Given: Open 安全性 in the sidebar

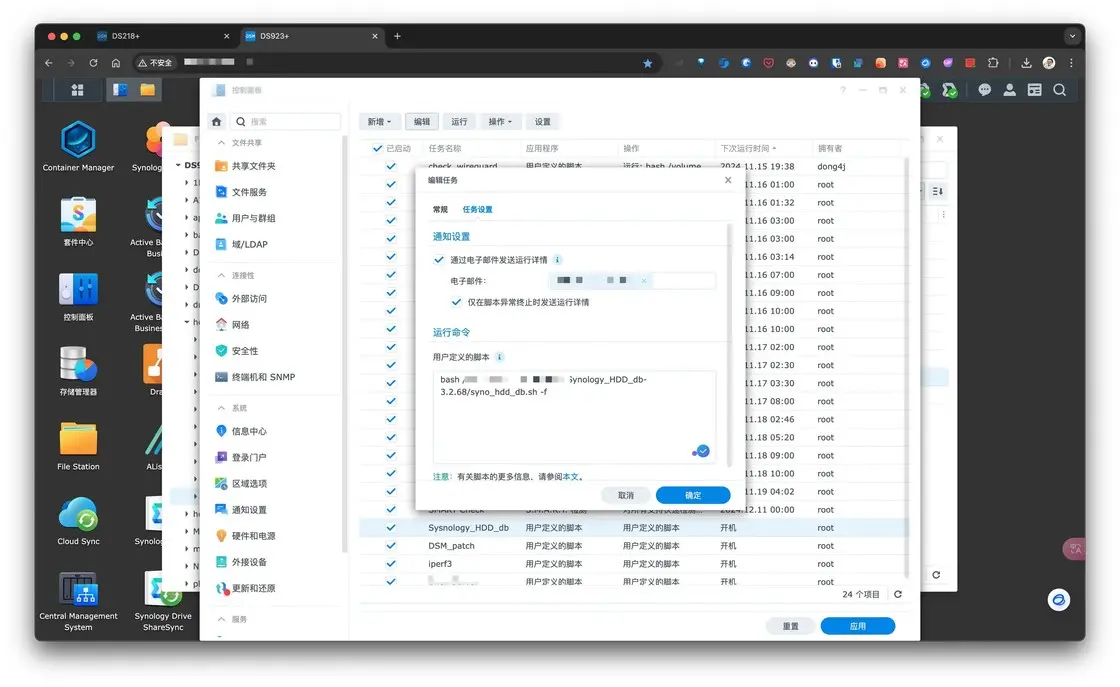Looking at the screenshot, I should [x=236, y=351].
